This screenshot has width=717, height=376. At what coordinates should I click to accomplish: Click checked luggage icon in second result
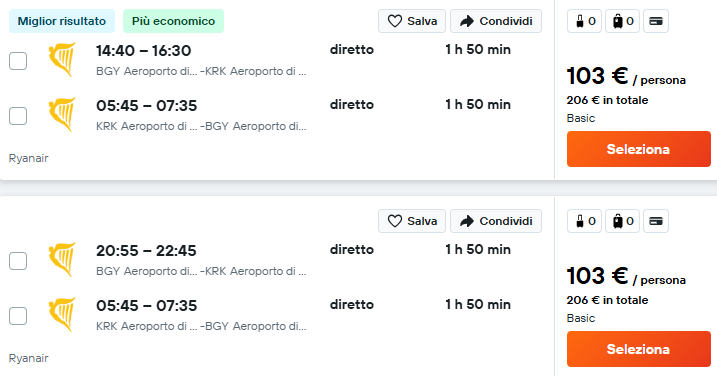pyautogui.click(x=618, y=221)
